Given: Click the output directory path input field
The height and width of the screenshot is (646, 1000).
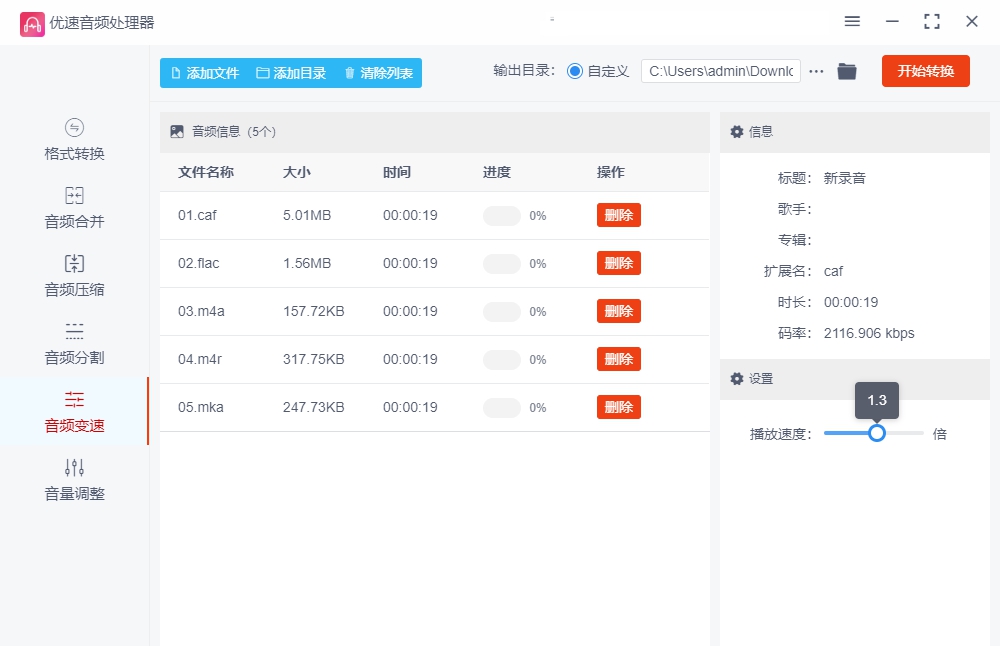Looking at the screenshot, I should click(x=720, y=71).
